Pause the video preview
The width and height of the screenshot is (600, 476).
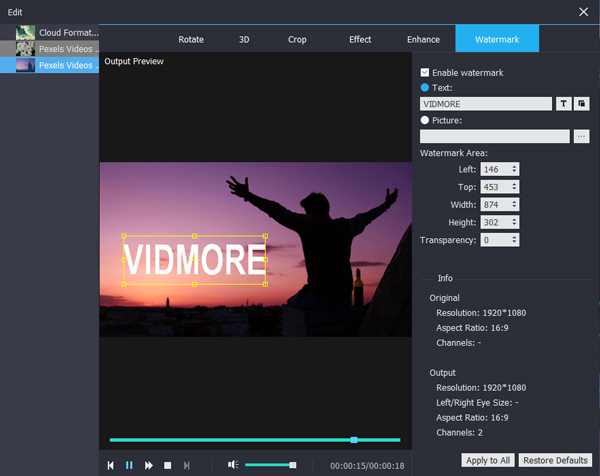click(129, 465)
